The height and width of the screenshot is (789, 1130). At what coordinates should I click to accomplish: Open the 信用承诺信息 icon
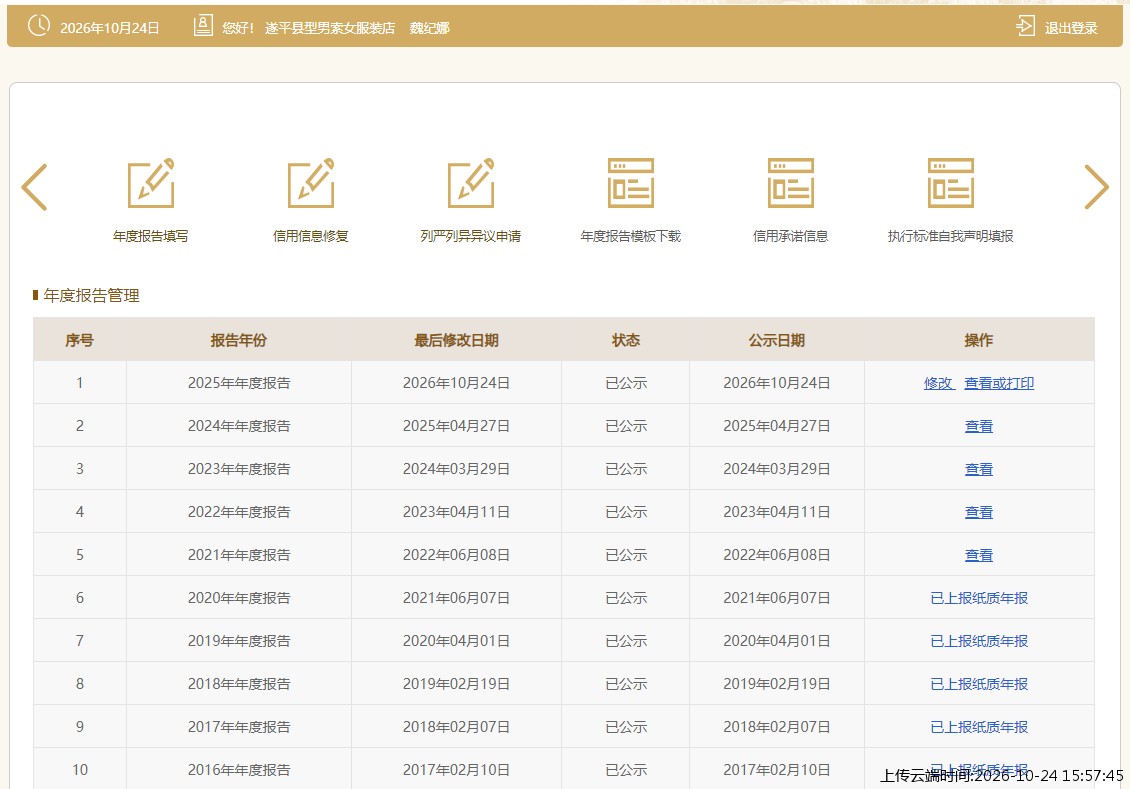click(791, 183)
